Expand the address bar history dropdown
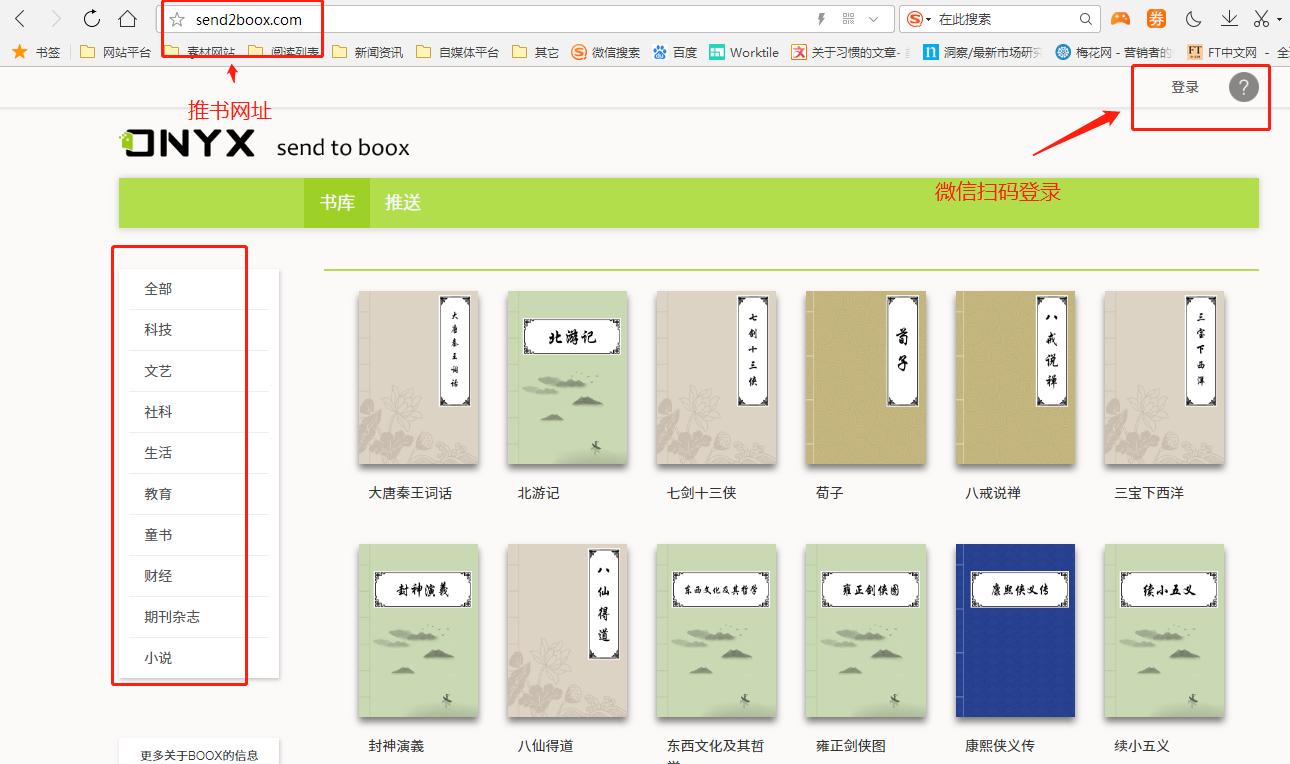Screen dimensions: 1290x764 pyautogui.click(x=874, y=19)
